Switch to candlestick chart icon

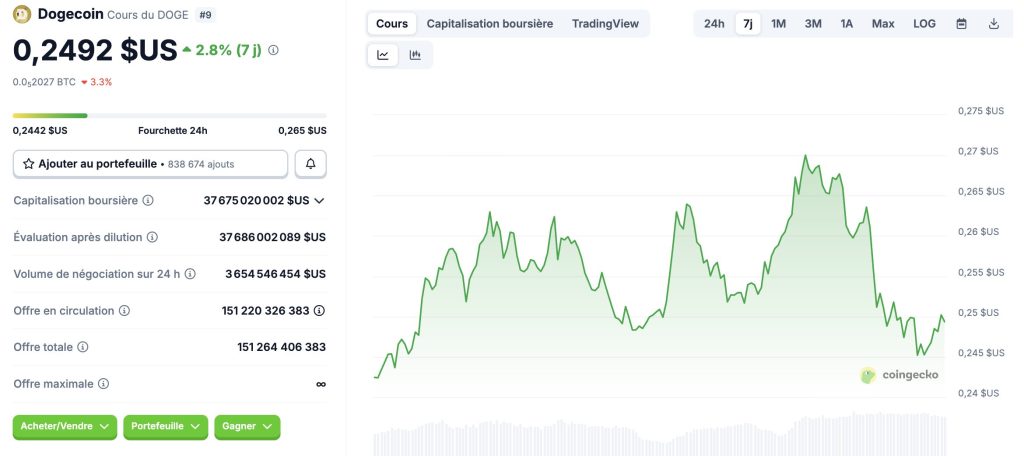pyautogui.click(x=415, y=55)
